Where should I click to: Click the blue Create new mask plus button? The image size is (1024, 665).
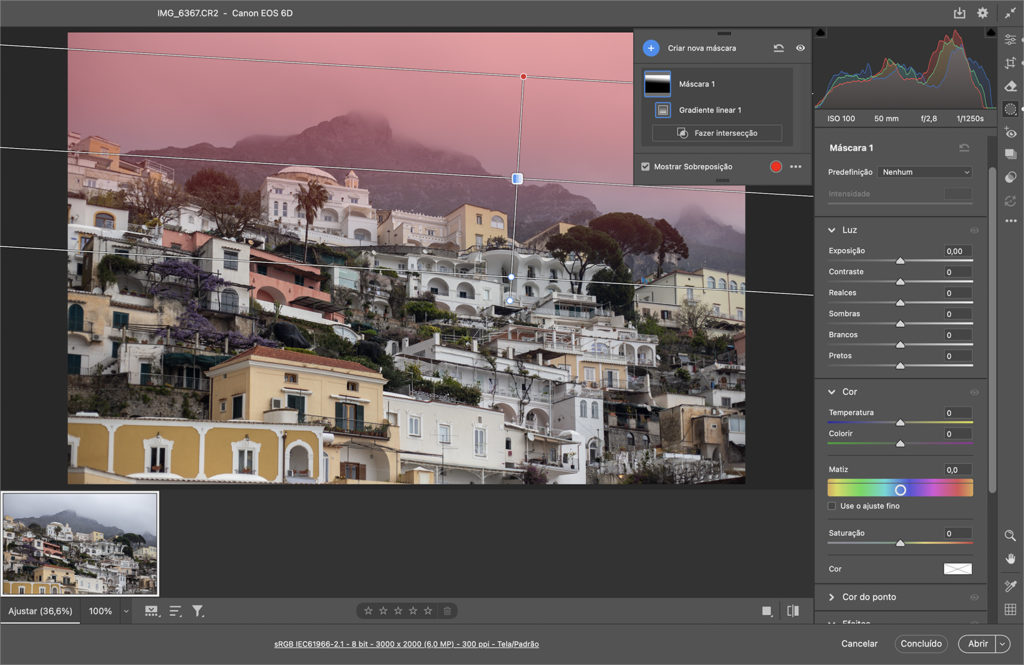click(651, 48)
